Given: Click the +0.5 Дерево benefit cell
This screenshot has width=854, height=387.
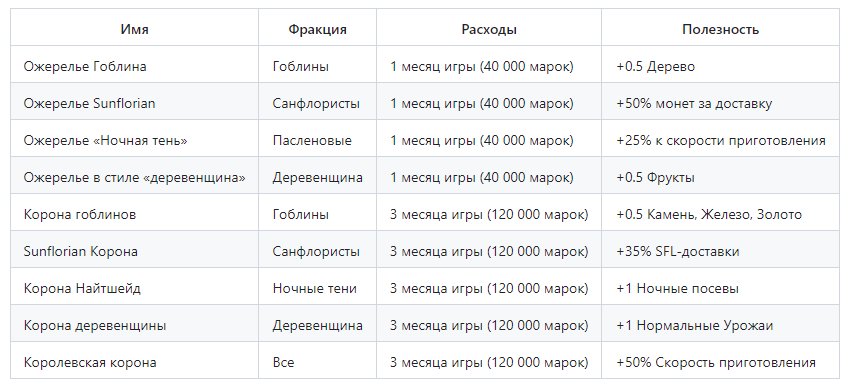Looking at the screenshot, I should (x=721, y=66).
